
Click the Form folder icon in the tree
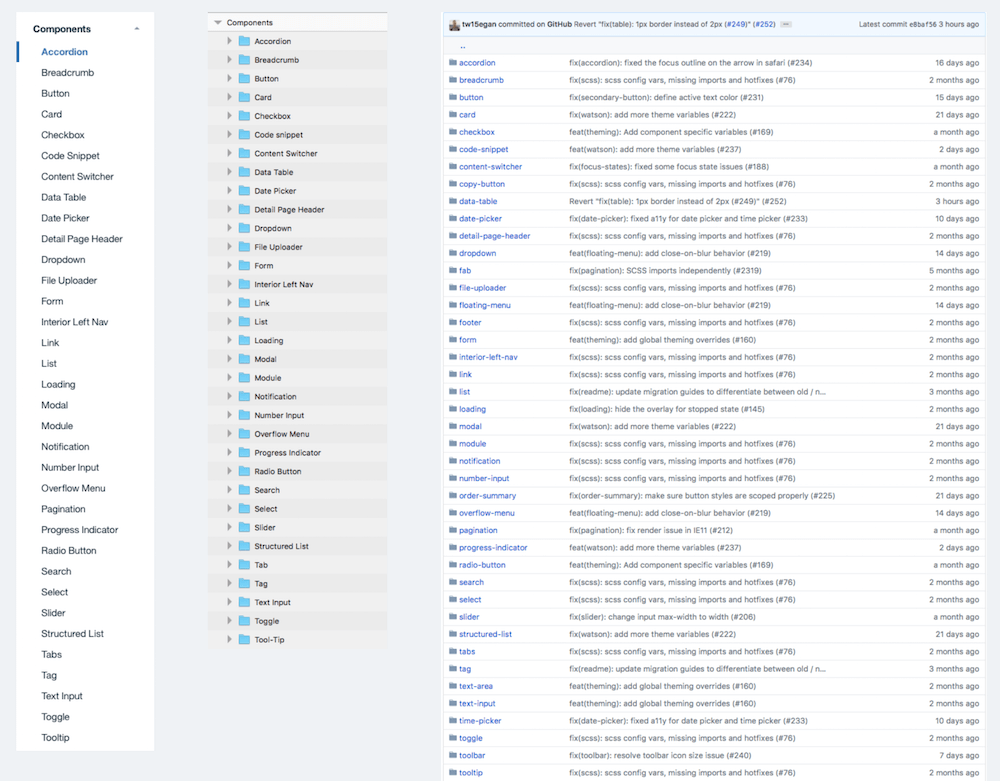244,265
